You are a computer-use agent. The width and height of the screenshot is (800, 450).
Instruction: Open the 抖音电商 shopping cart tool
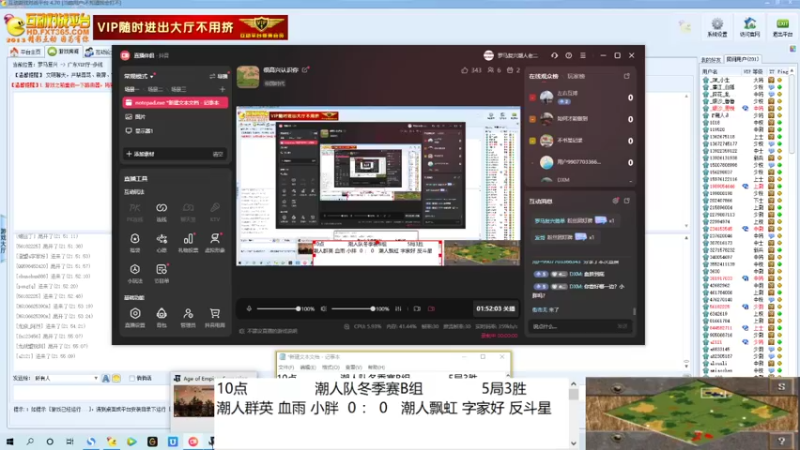coord(215,317)
